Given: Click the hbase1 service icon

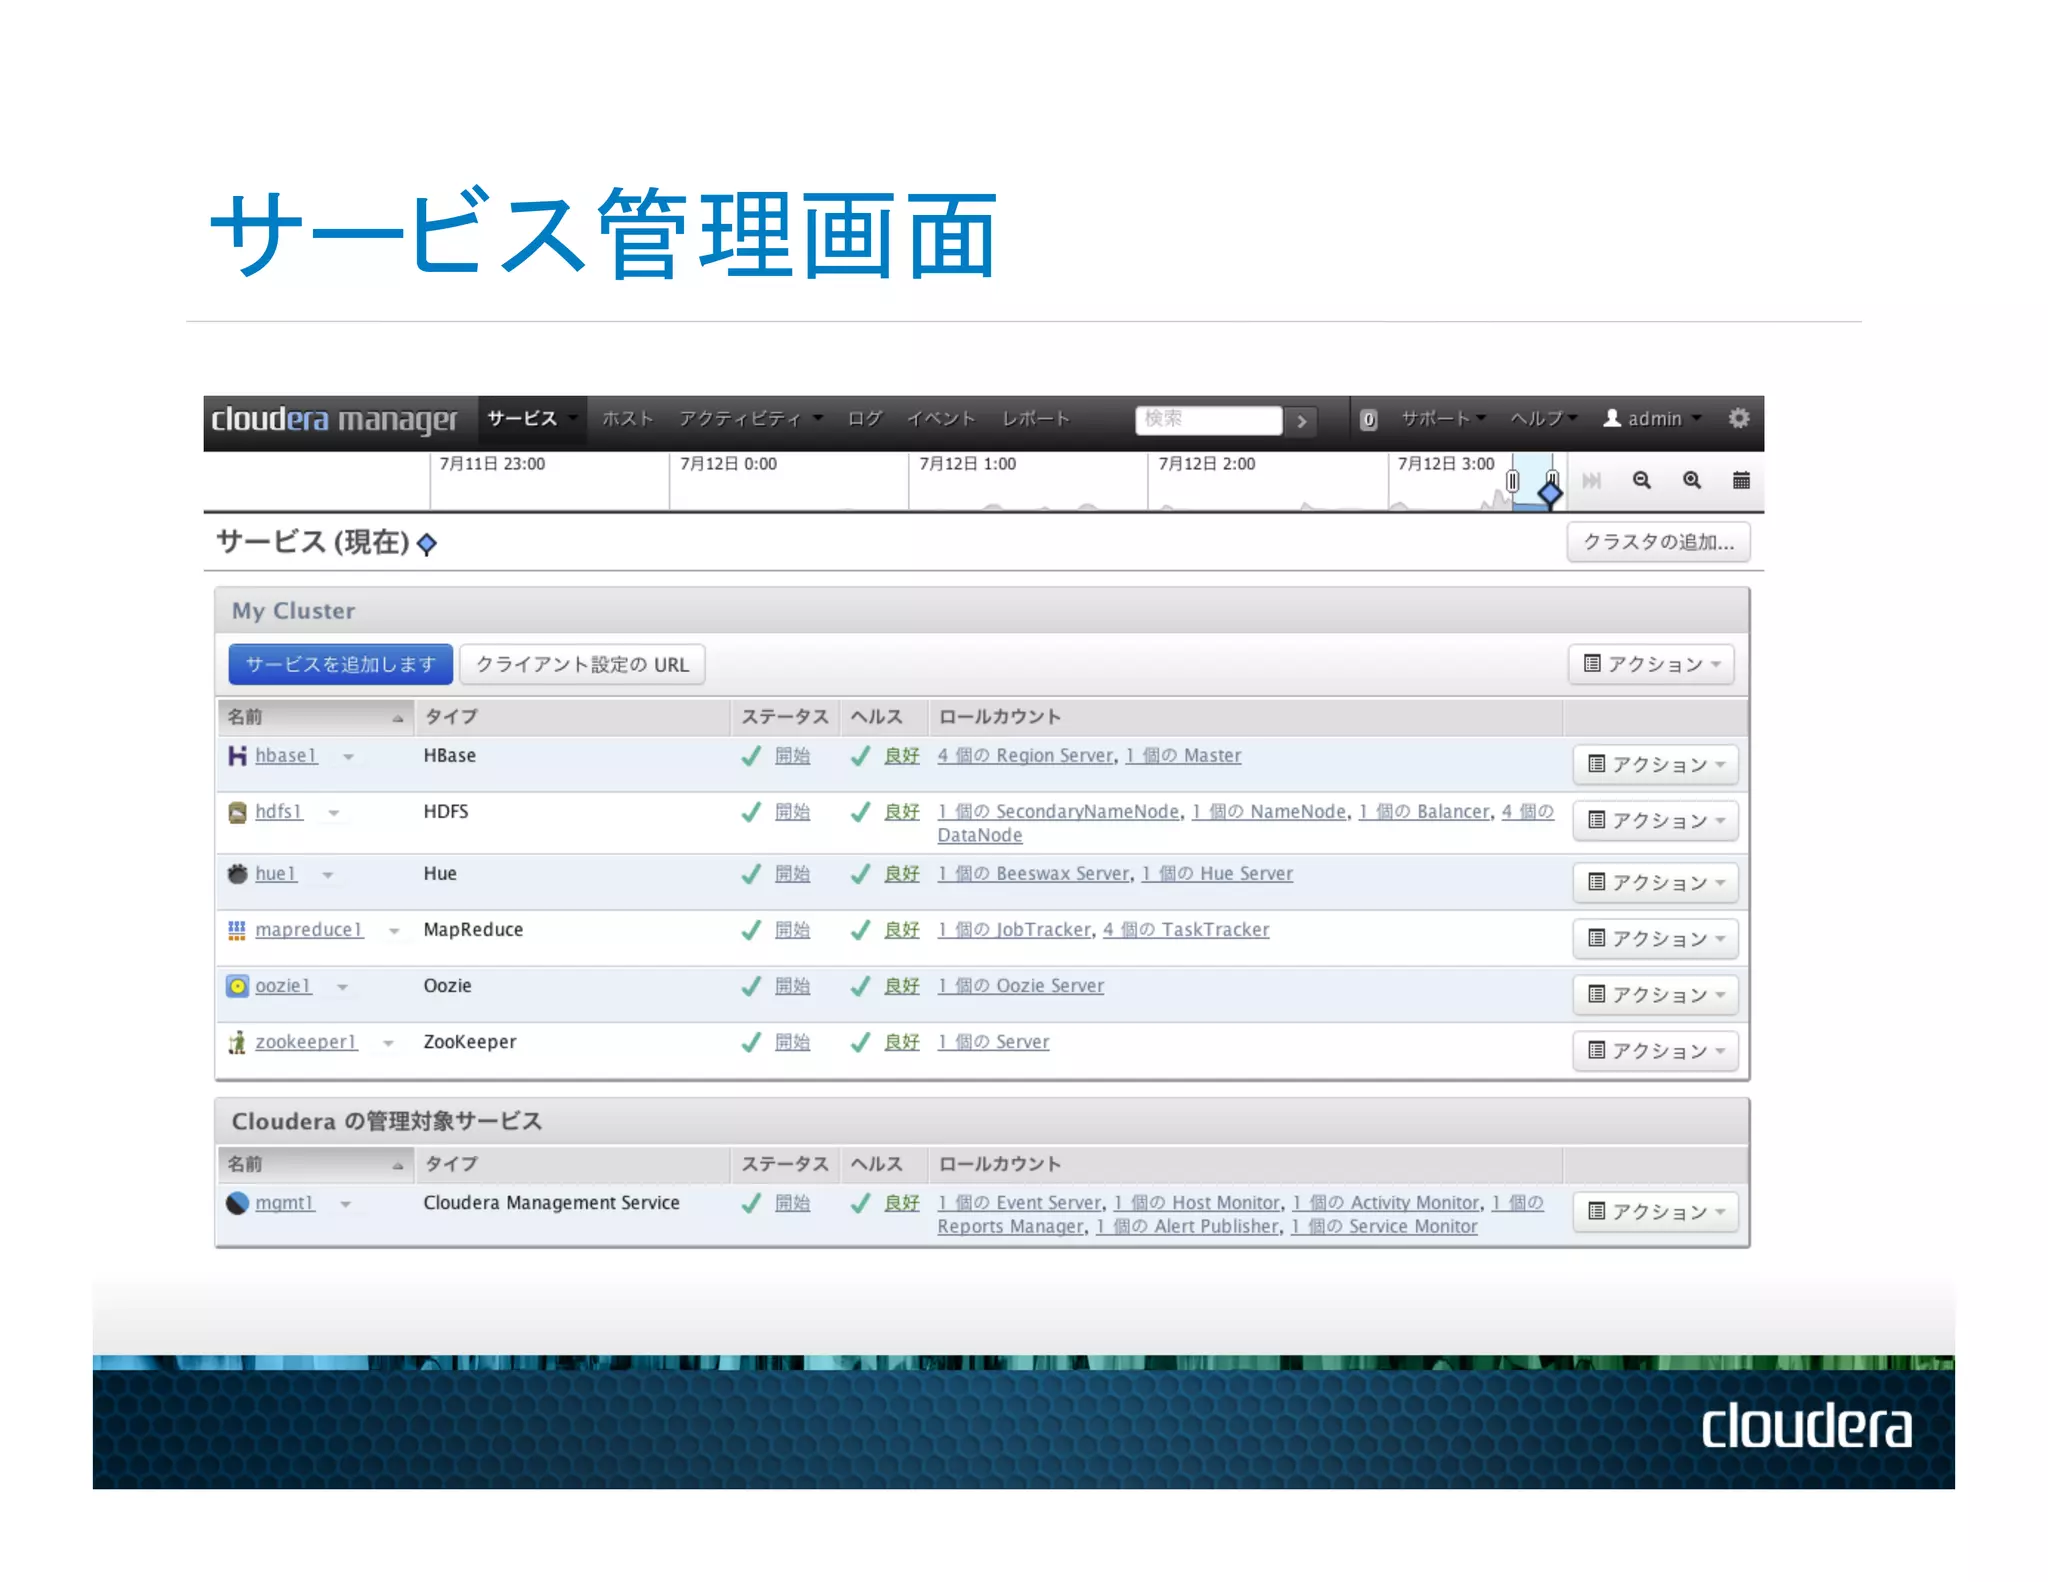Looking at the screenshot, I should (237, 756).
